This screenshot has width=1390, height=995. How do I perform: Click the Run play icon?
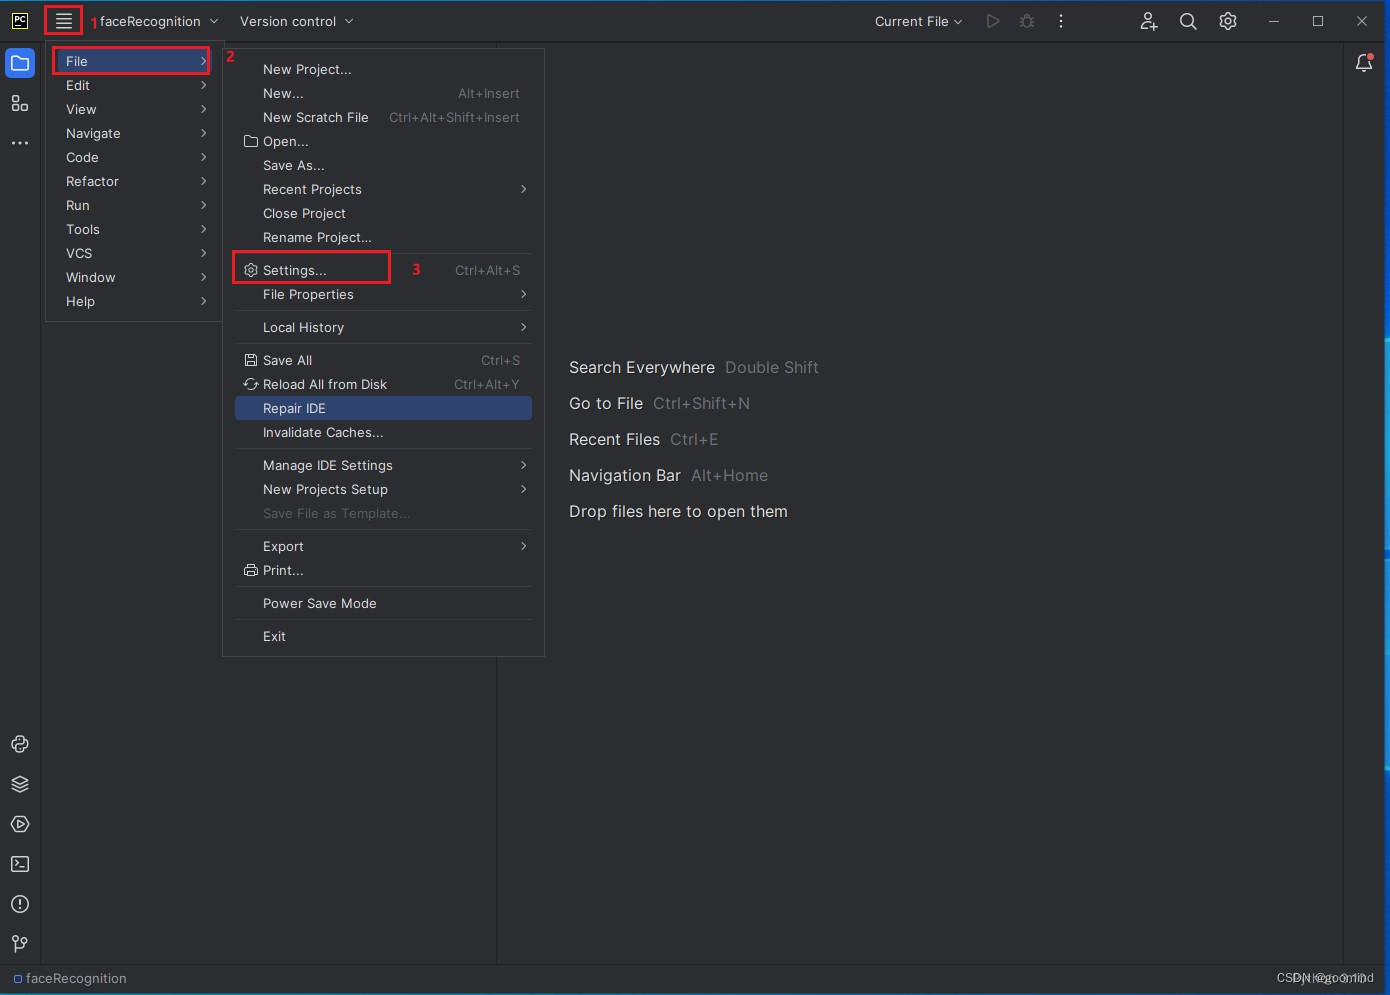[993, 21]
